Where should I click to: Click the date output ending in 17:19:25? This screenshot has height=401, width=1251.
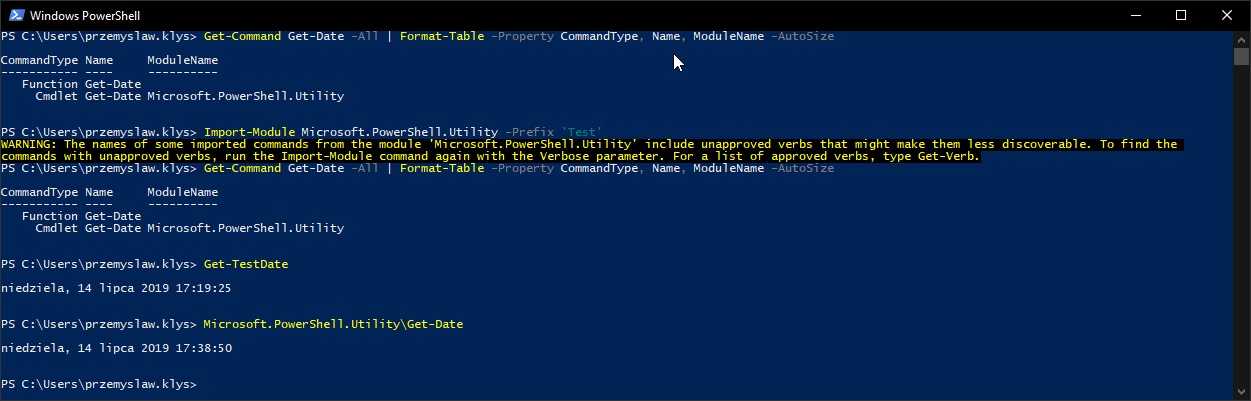click(x=116, y=288)
